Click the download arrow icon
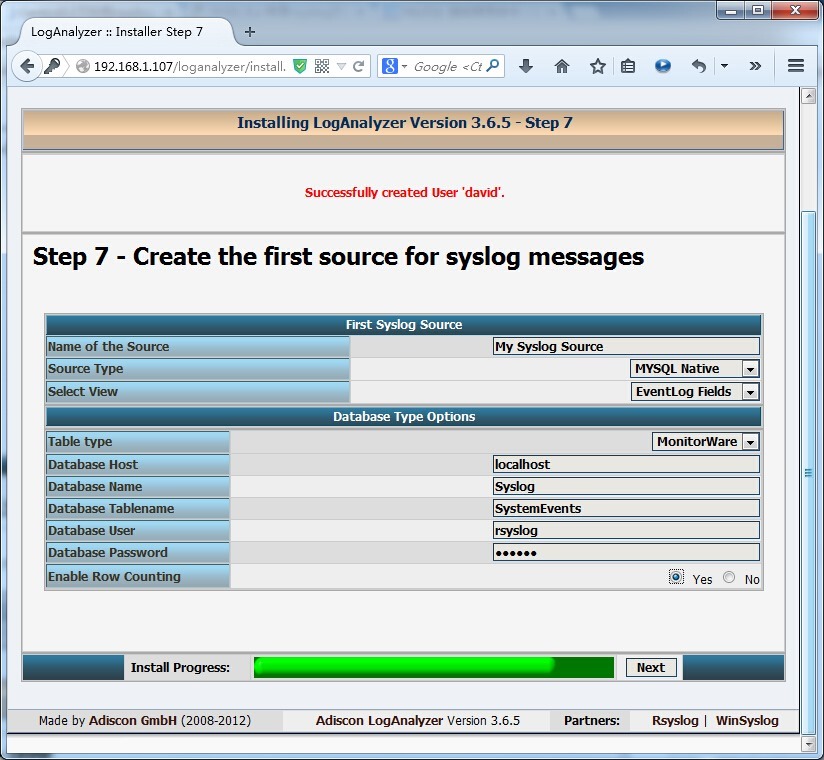The width and height of the screenshot is (824, 760). click(x=526, y=66)
